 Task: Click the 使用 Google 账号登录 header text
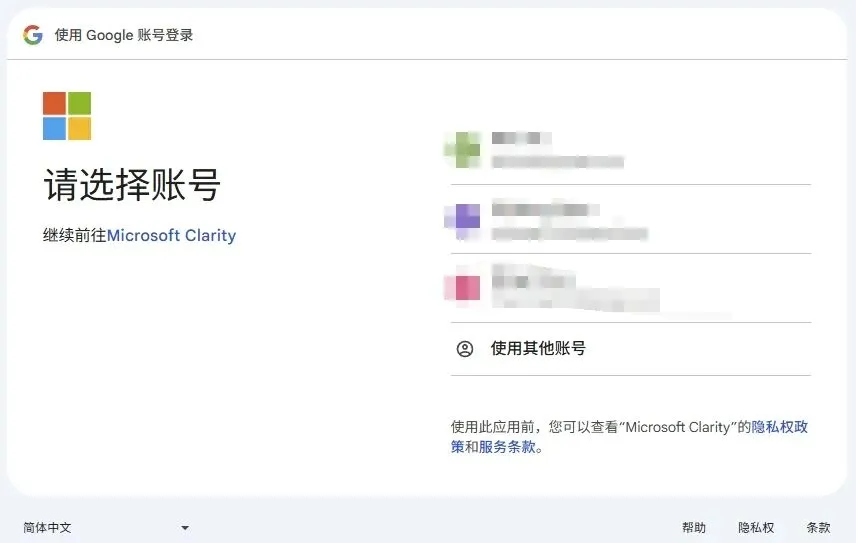click(x=124, y=35)
